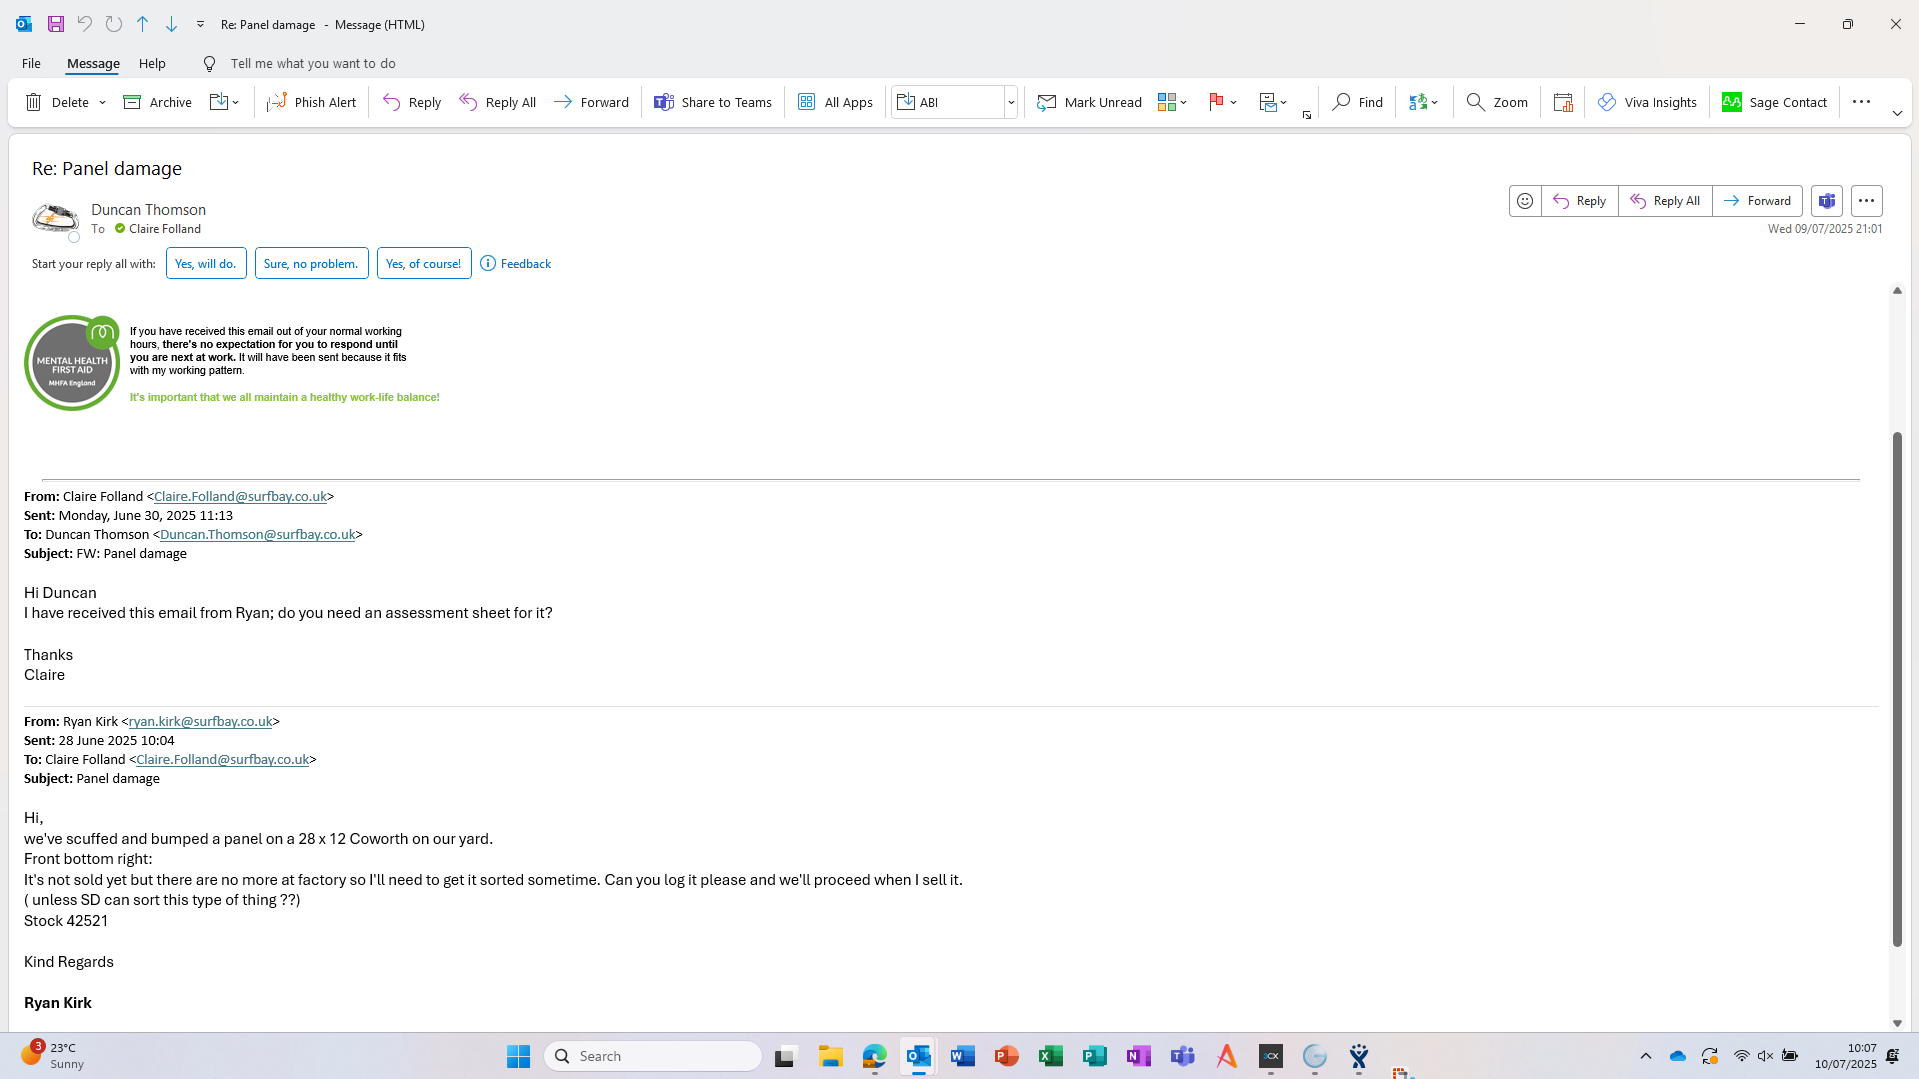Mark the email as unread
Viewport: 1919px width, 1079px height.
pyautogui.click(x=1089, y=102)
